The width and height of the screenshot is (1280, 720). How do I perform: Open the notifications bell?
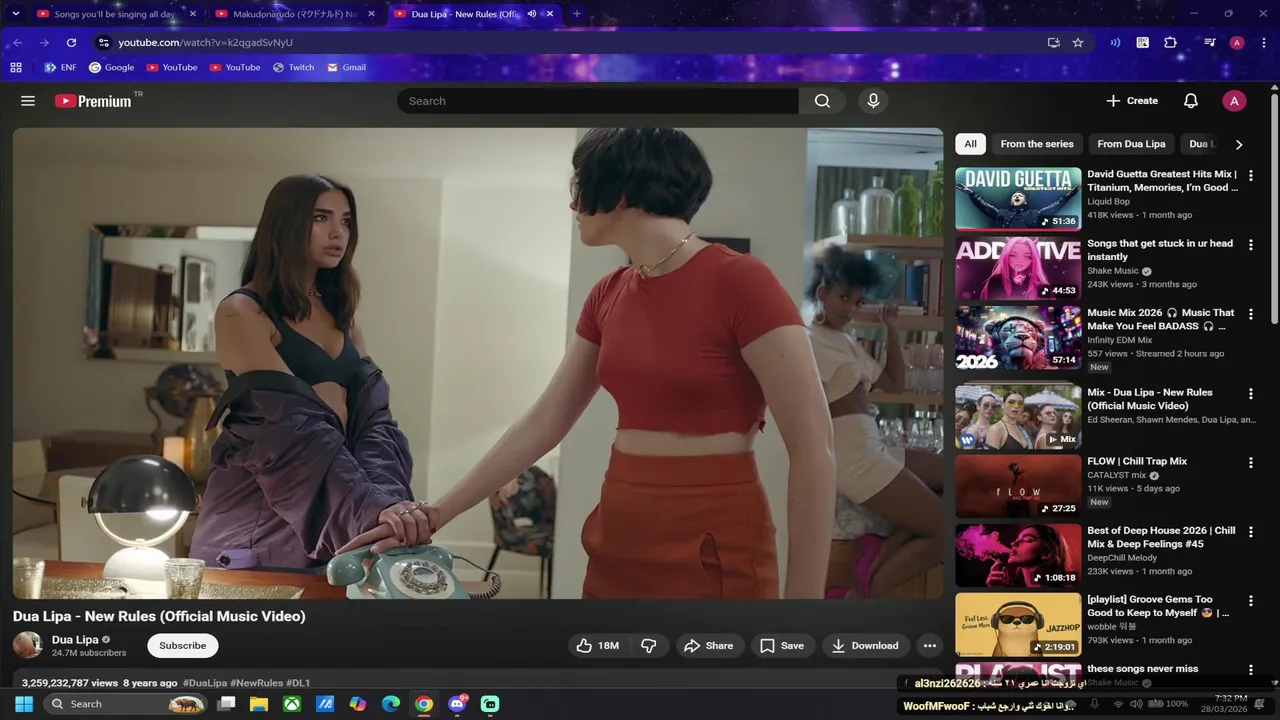point(1191,101)
